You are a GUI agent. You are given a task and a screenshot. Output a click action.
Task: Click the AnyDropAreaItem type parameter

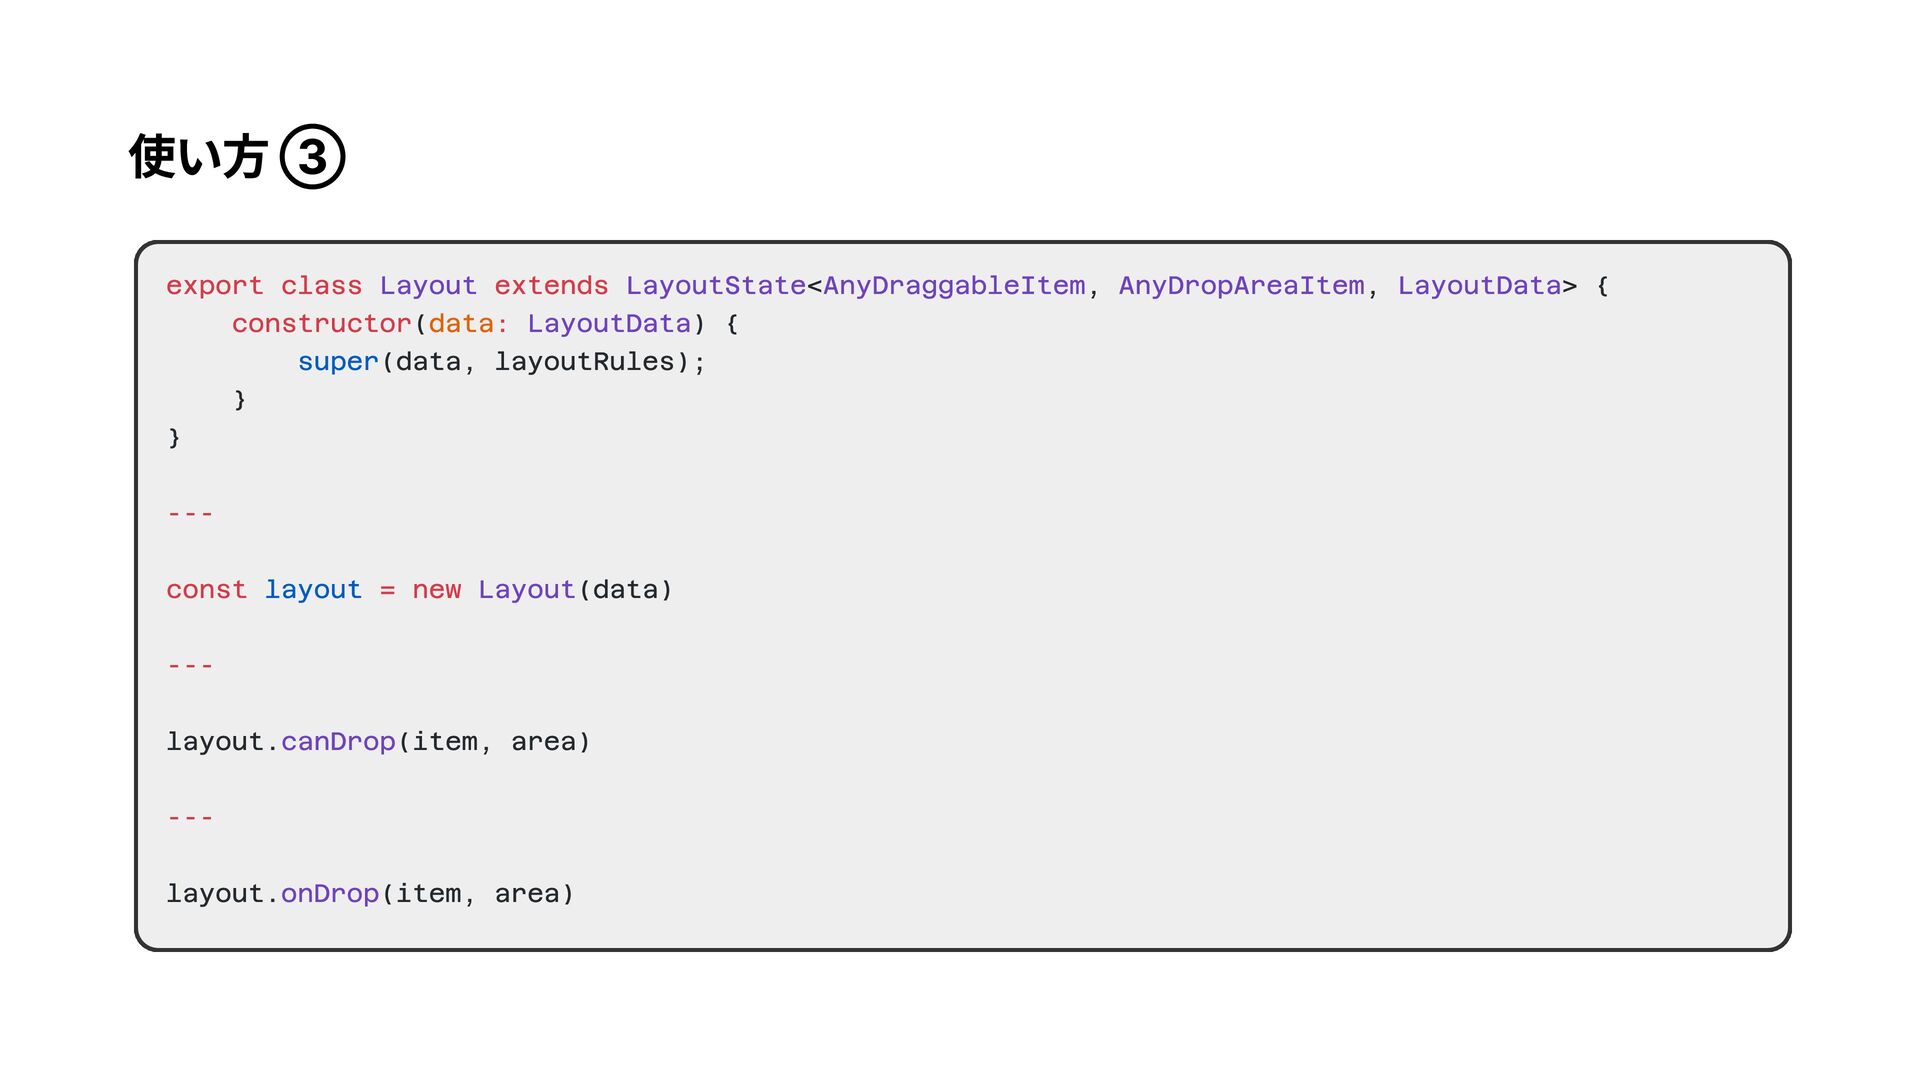point(1241,286)
